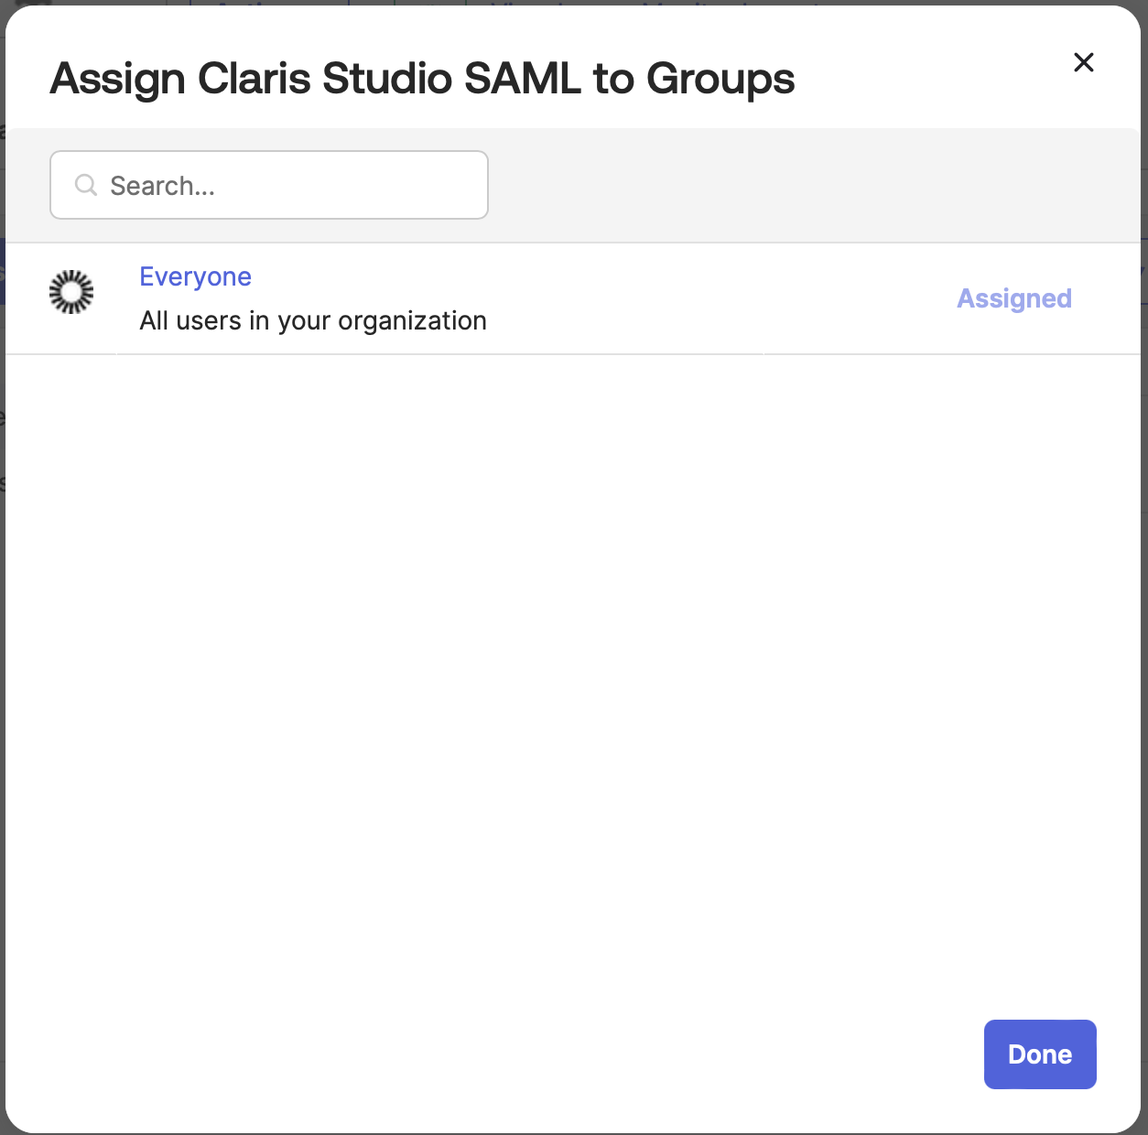Click inside the group search bar
Image resolution: width=1148 pixels, height=1135 pixels.
pyautogui.click(x=268, y=185)
